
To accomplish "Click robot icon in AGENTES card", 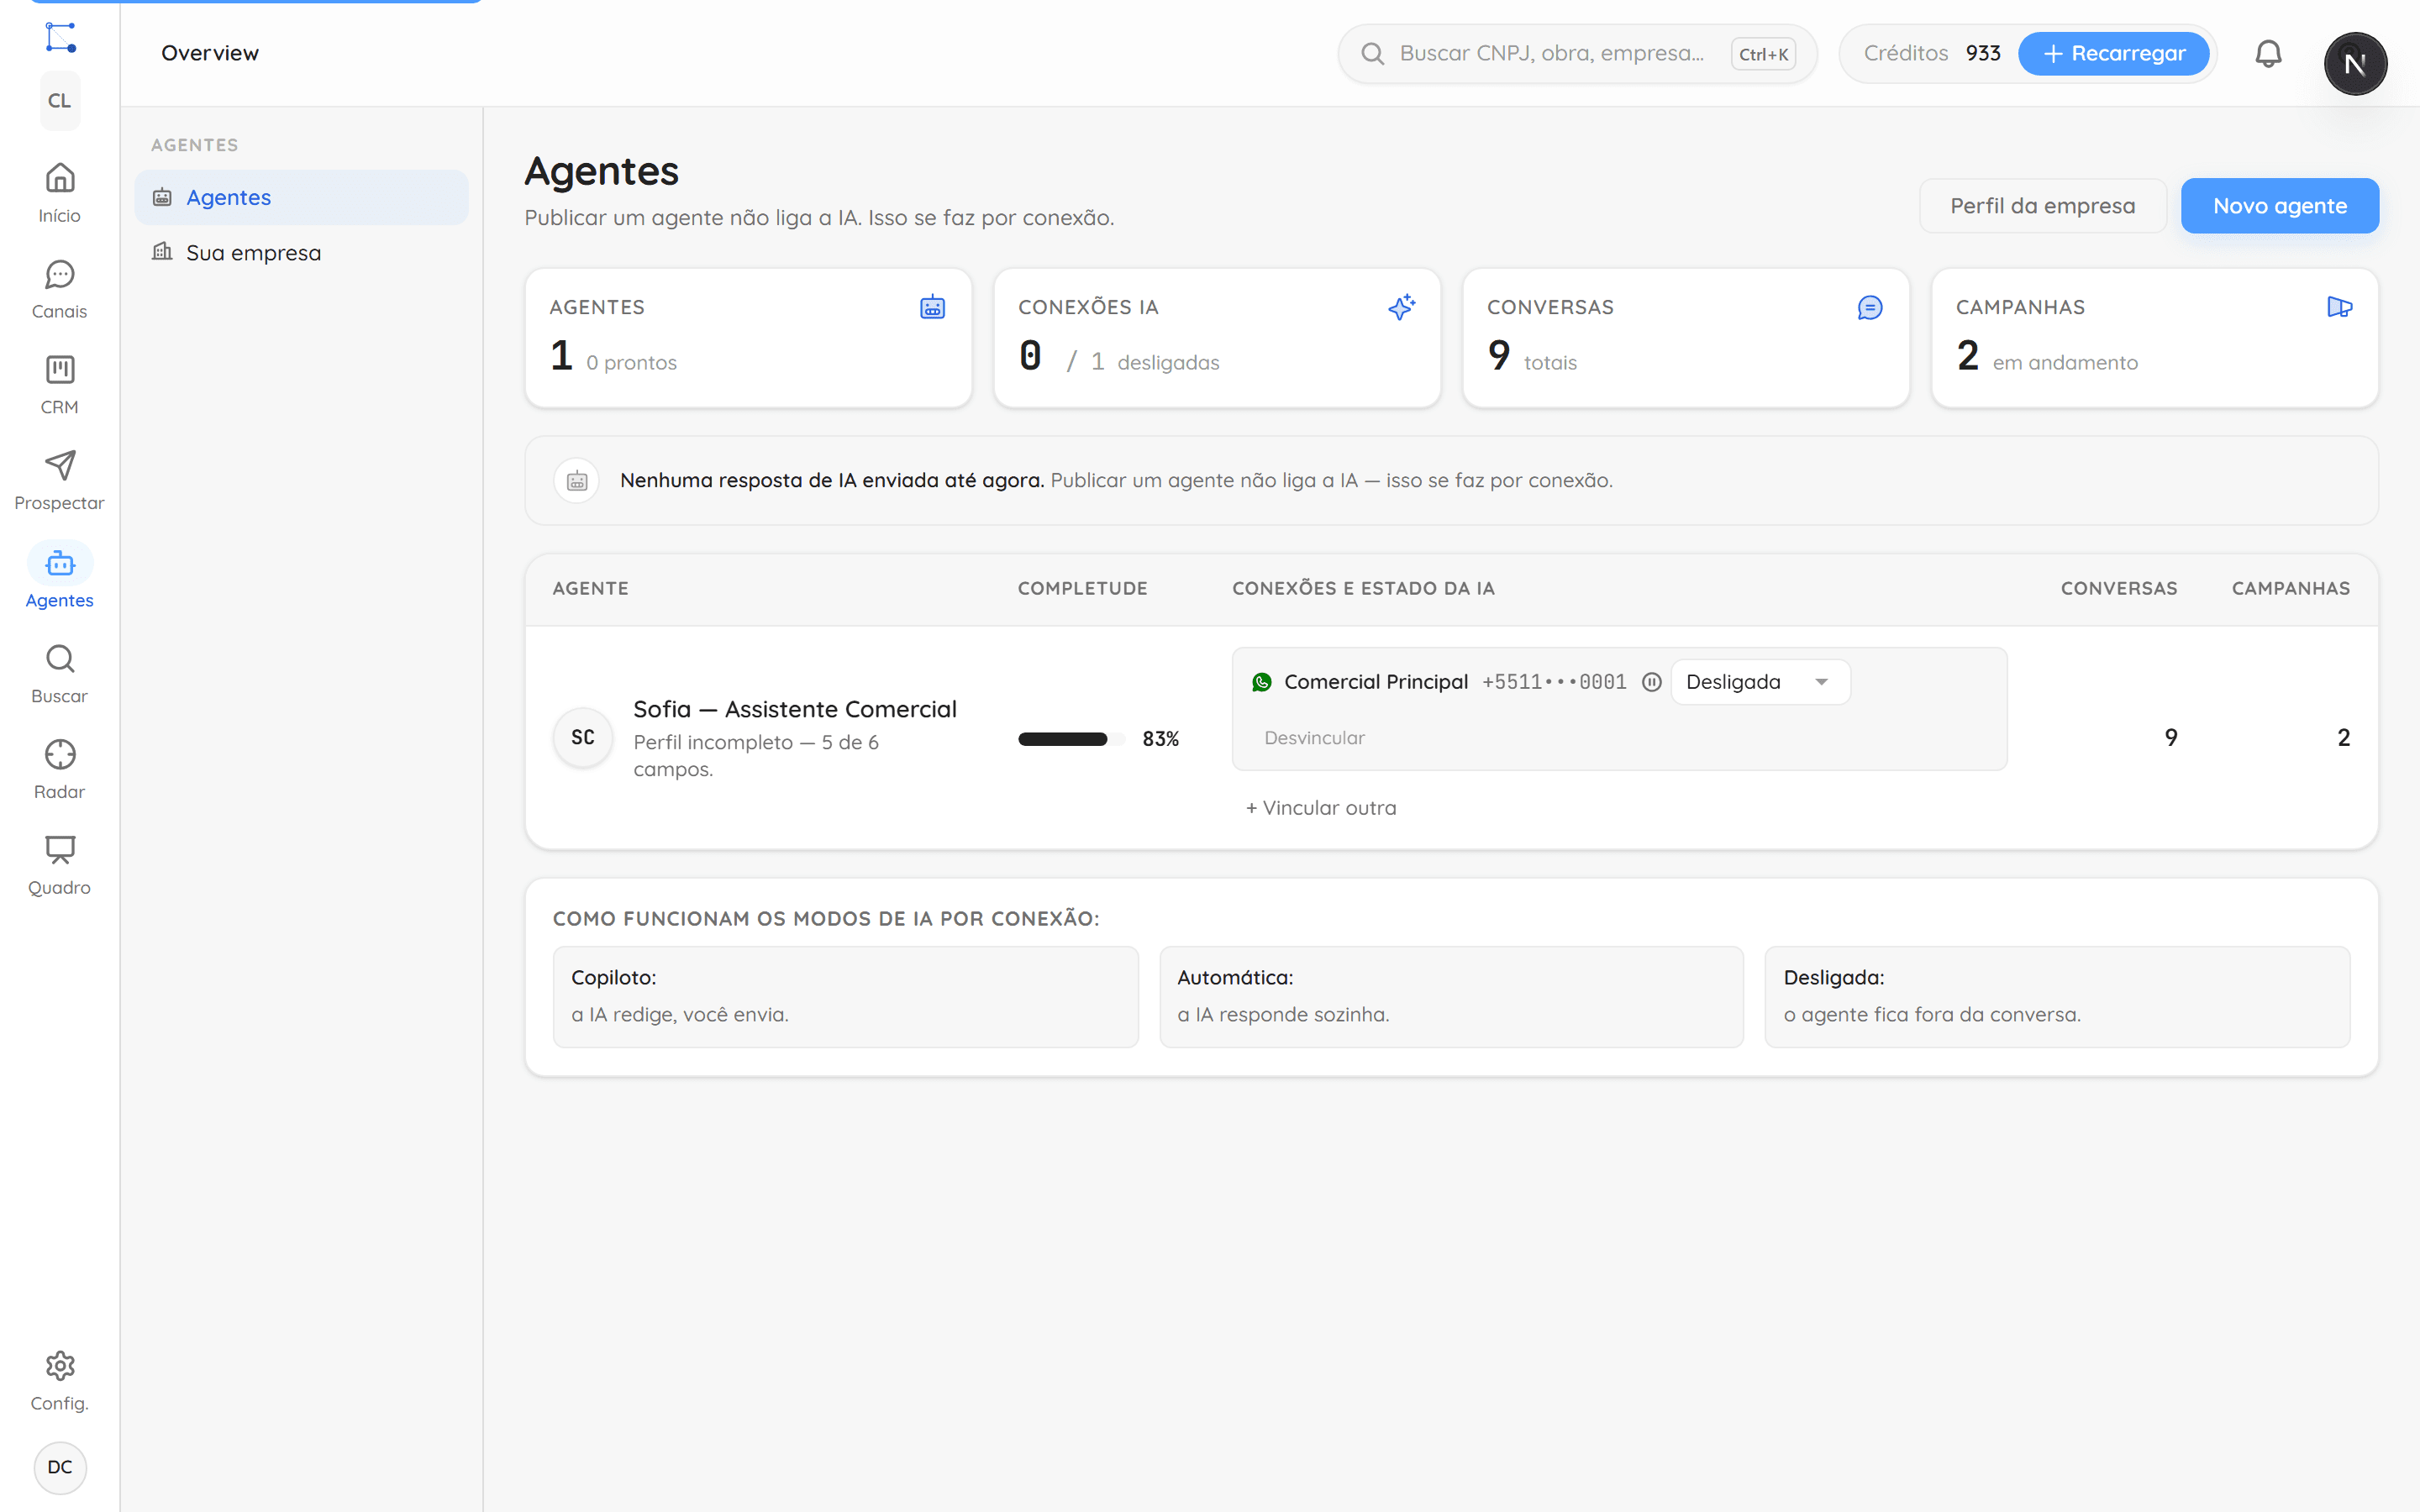I will click(x=932, y=307).
